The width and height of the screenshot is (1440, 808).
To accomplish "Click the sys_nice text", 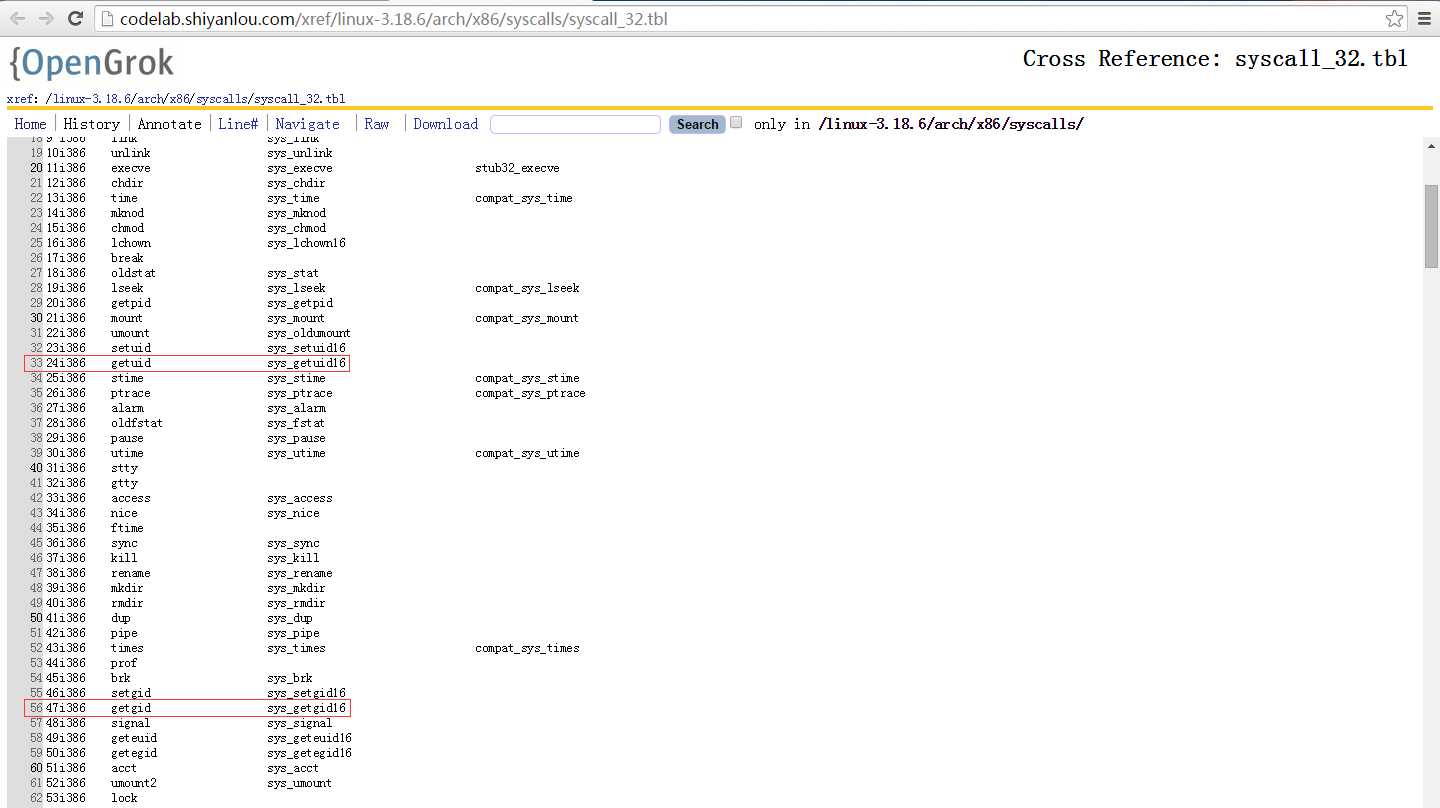I will [x=293, y=513].
